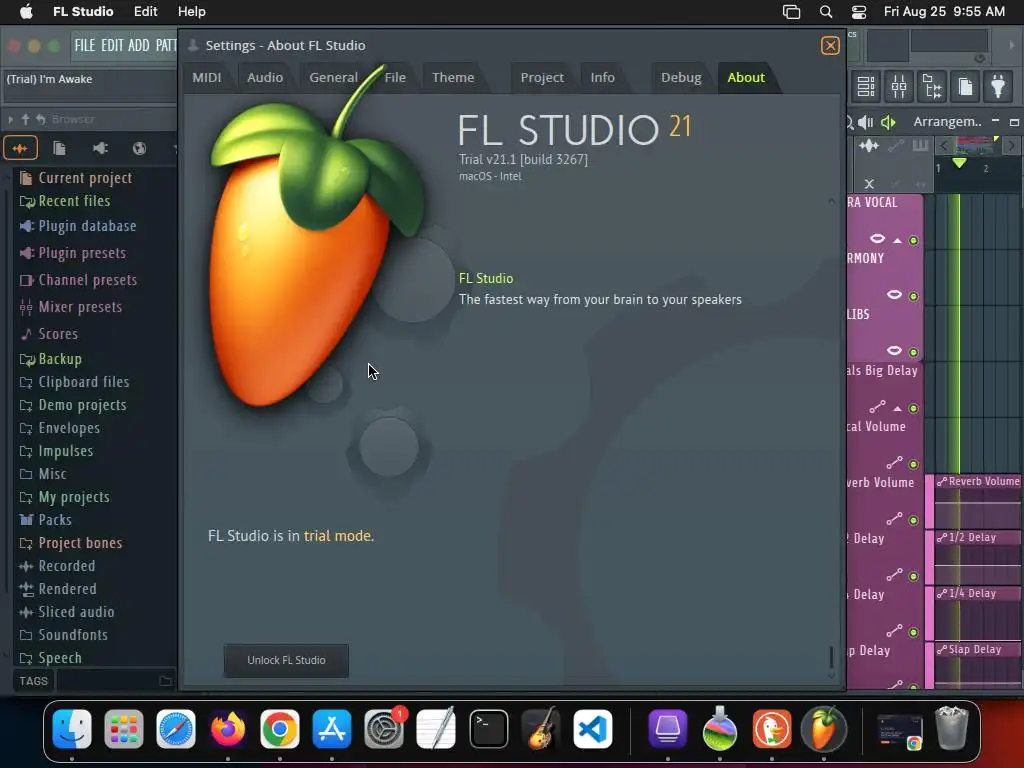Click the green playhead marker on timeline

click(959, 163)
